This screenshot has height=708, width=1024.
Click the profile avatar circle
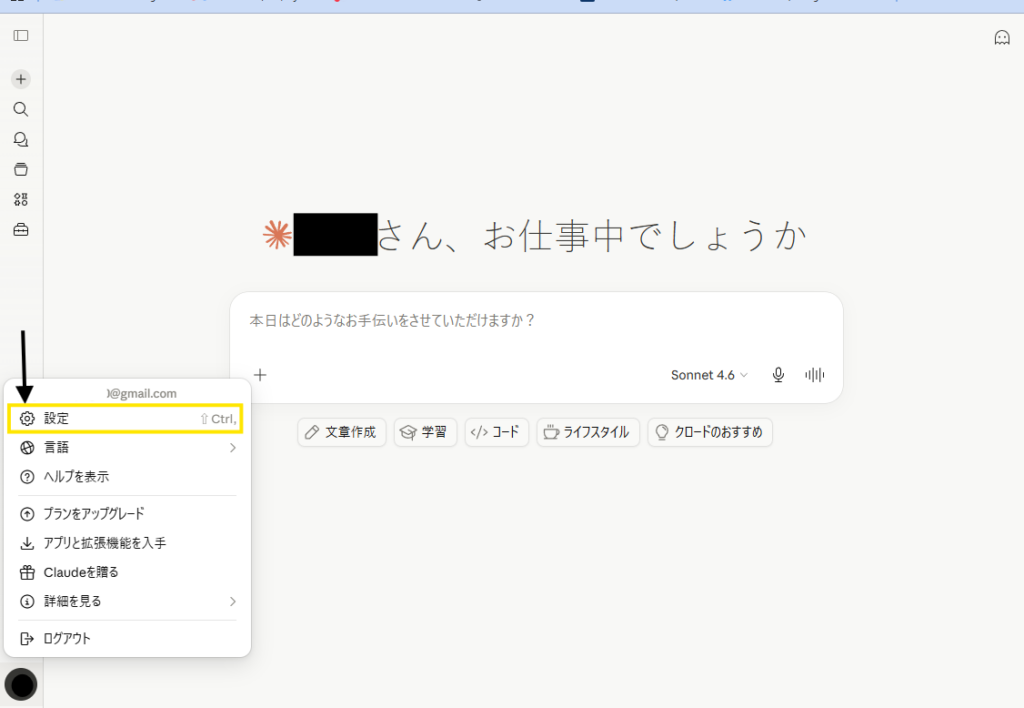pyautogui.click(x=21, y=684)
